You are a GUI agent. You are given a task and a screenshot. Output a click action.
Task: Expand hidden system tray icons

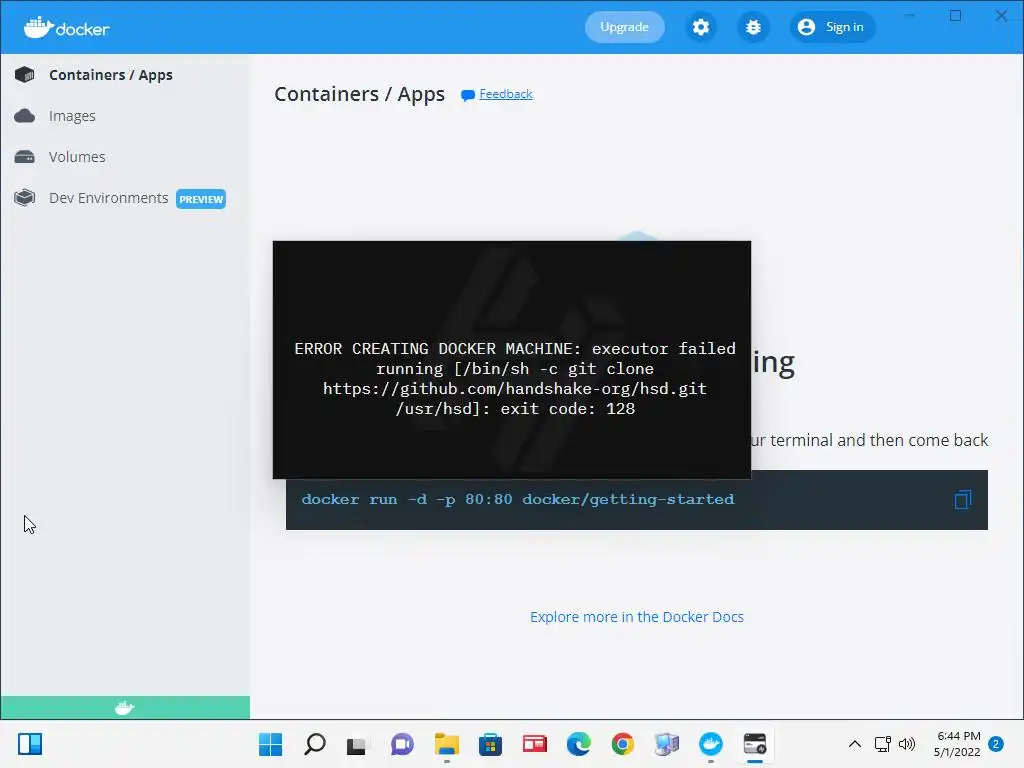point(854,744)
